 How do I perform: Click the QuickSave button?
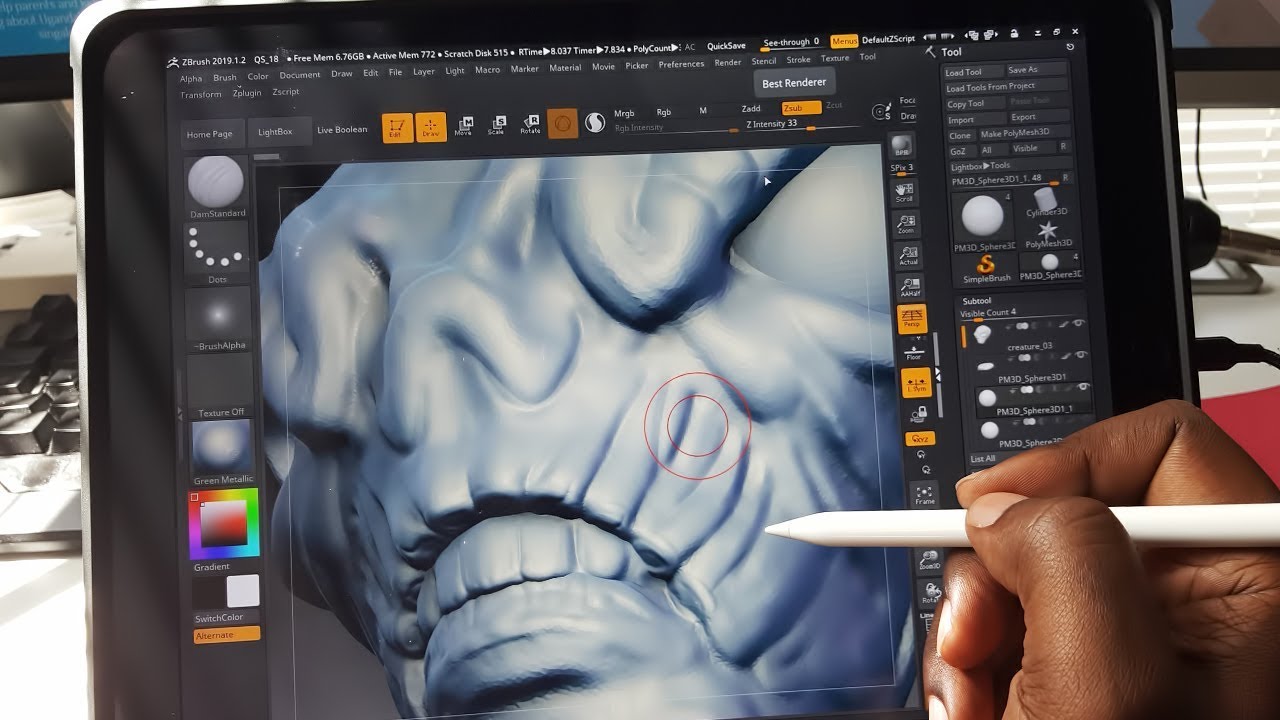coord(726,46)
